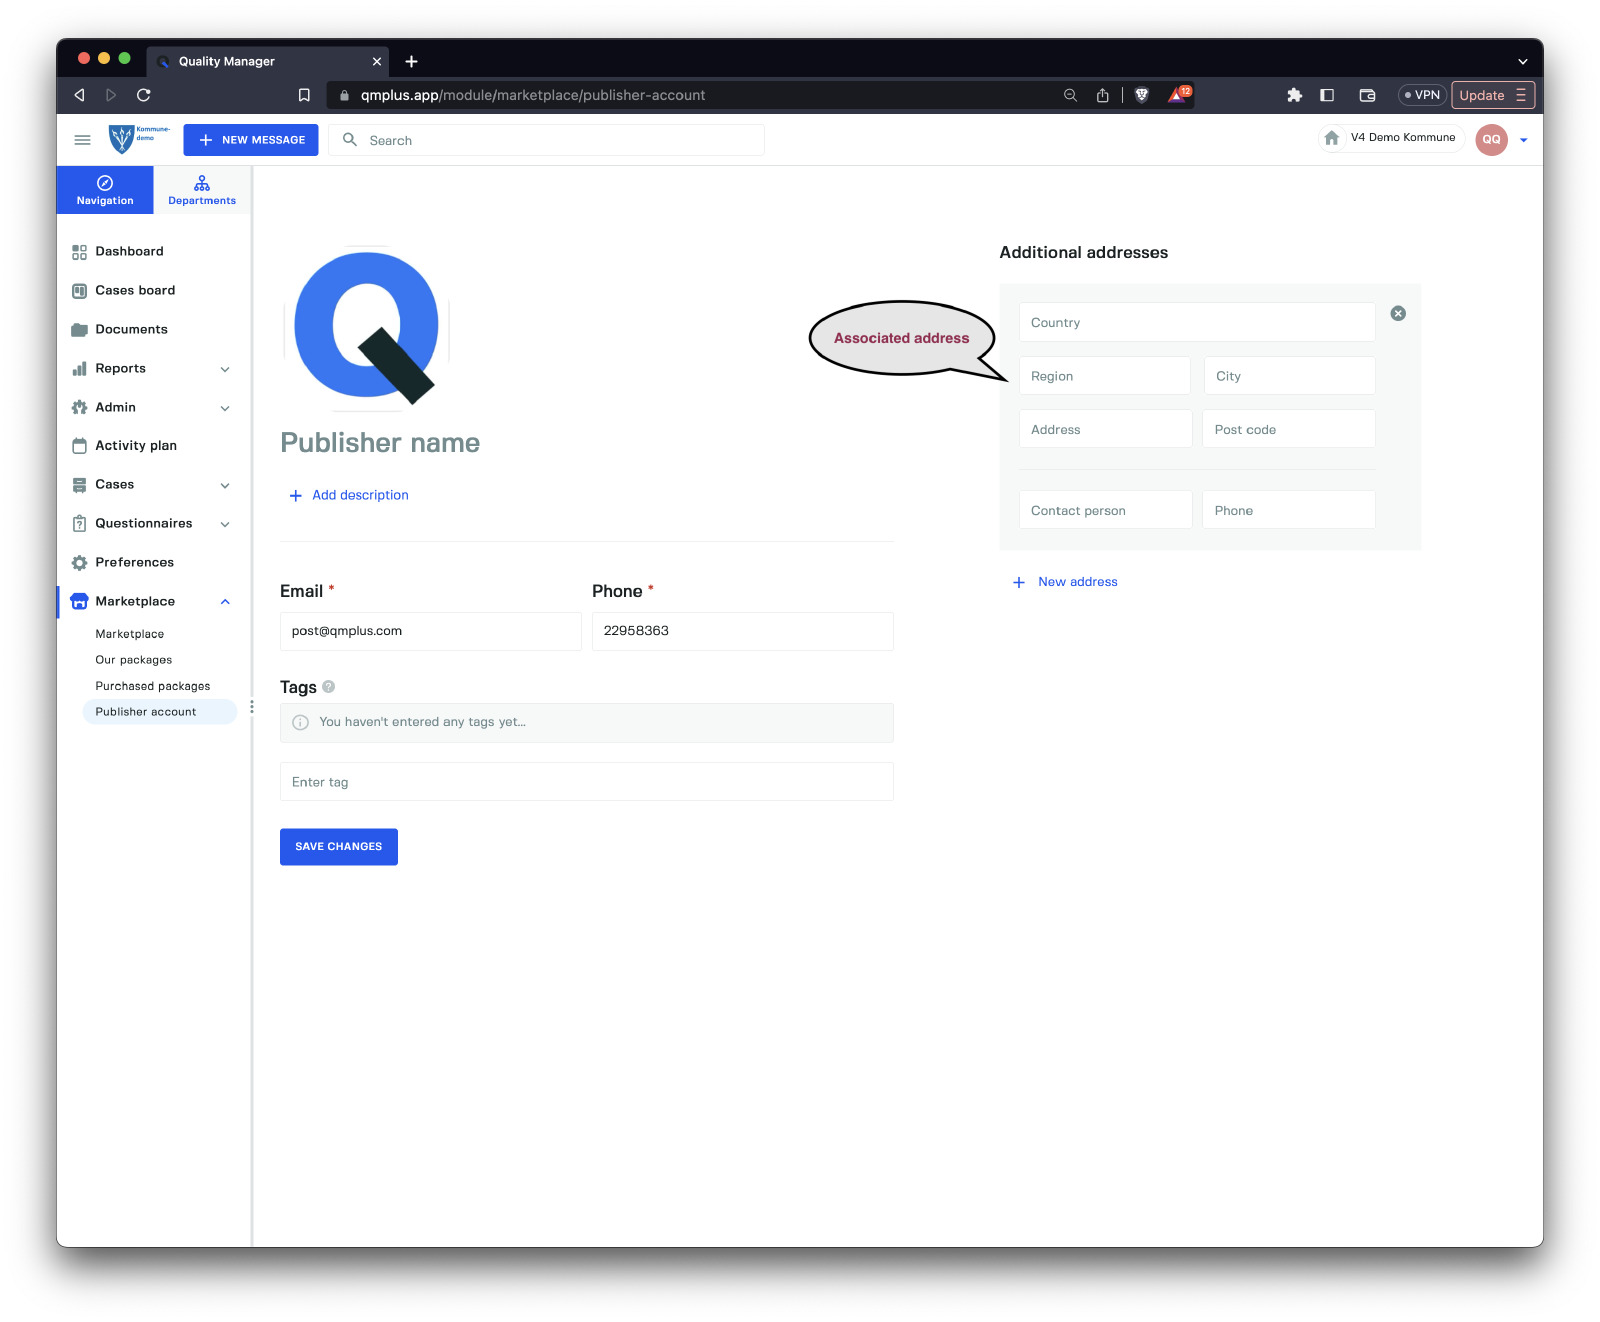Click the QQ user avatar
The height and width of the screenshot is (1322, 1600).
pyautogui.click(x=1491, y=140)
